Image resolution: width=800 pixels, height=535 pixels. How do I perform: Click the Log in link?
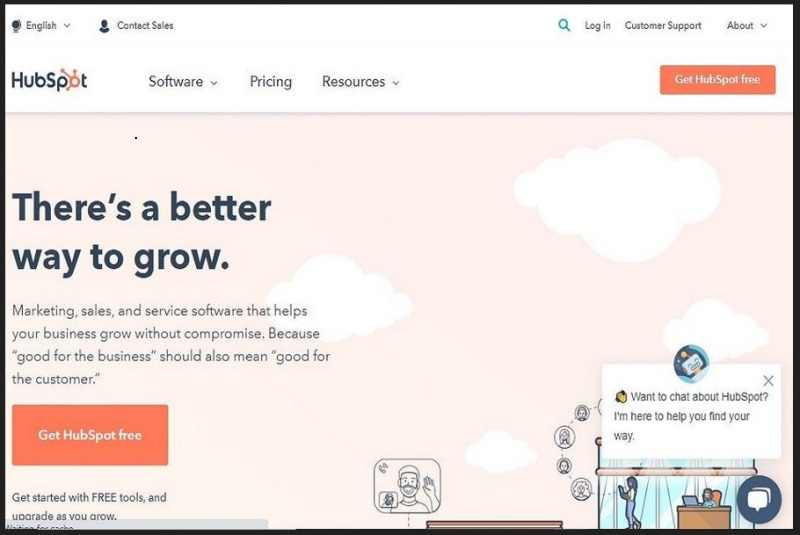pyautogui.click(x=597, y=26)
